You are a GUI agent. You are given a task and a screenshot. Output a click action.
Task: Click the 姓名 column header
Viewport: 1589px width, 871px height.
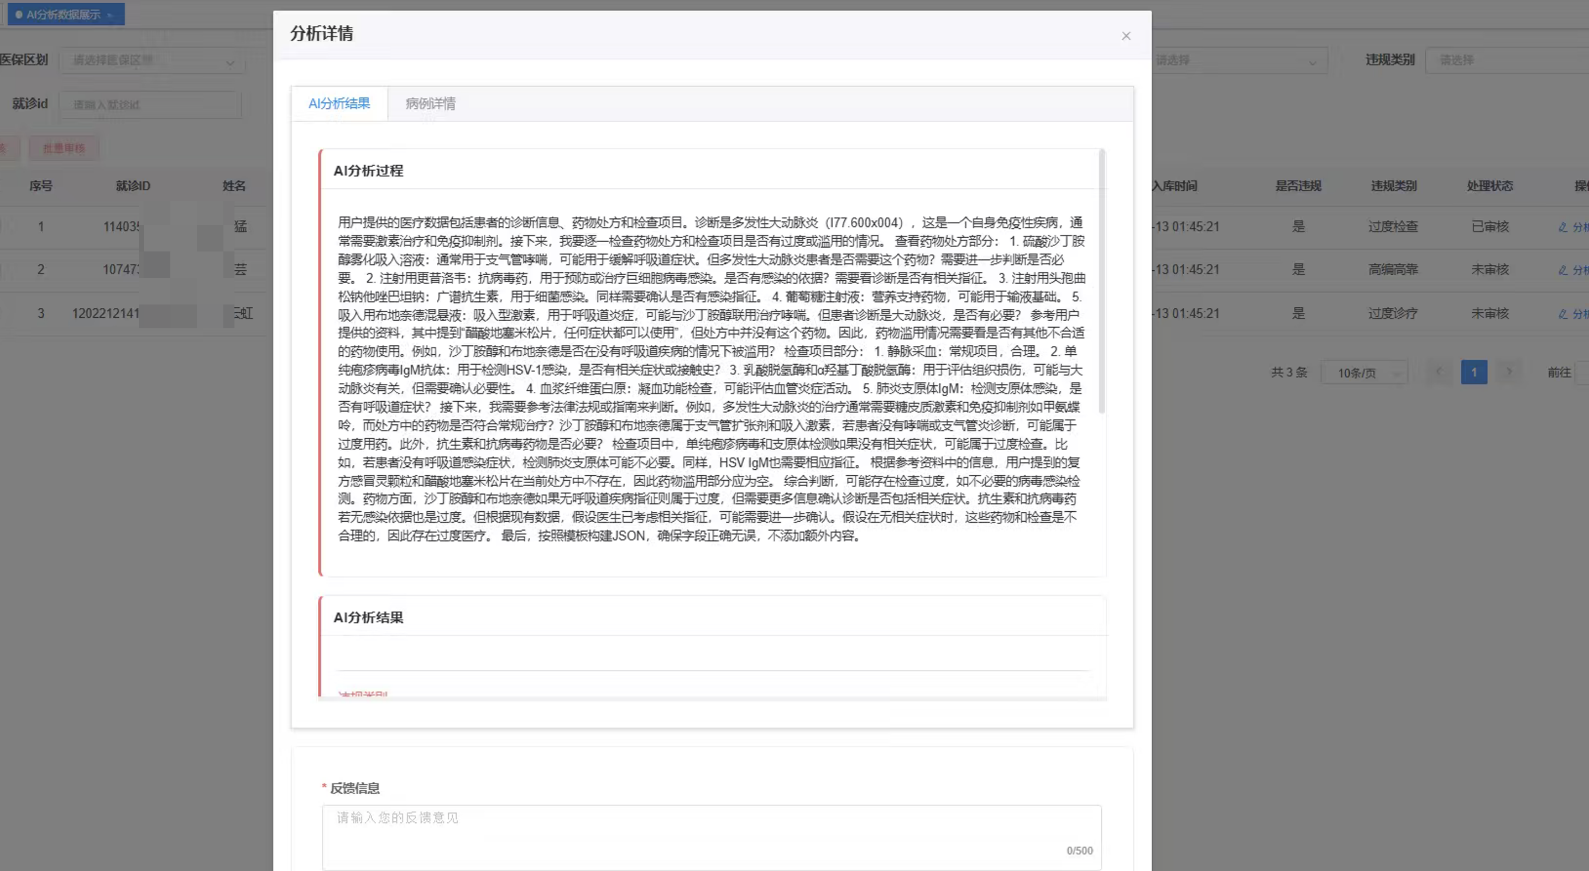[234, 186]
